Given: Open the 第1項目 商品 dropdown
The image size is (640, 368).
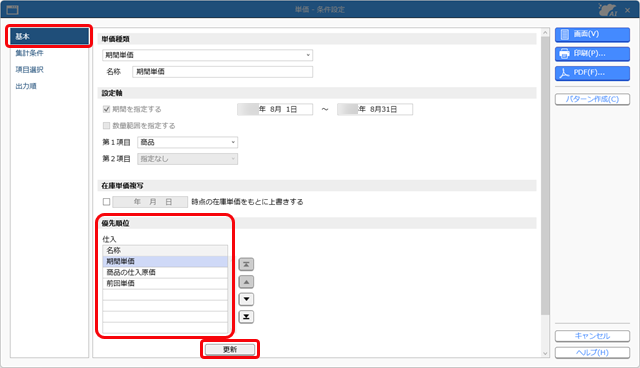Looking at the screenshot, I should [187, 142].
